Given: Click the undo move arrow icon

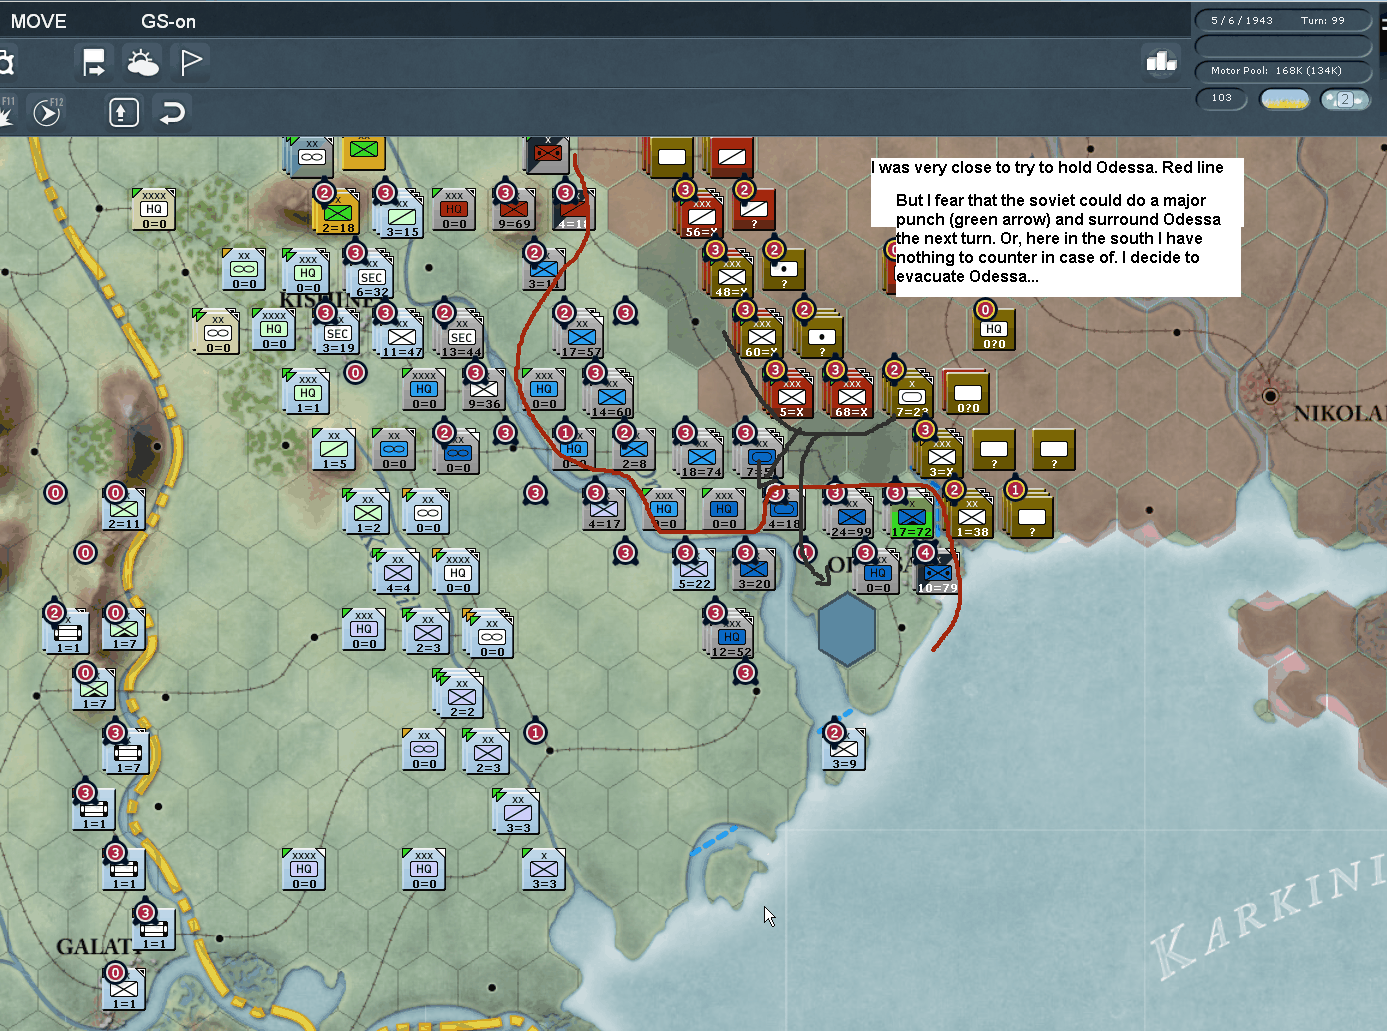Looking at the screenshot, I should (172, 112).
